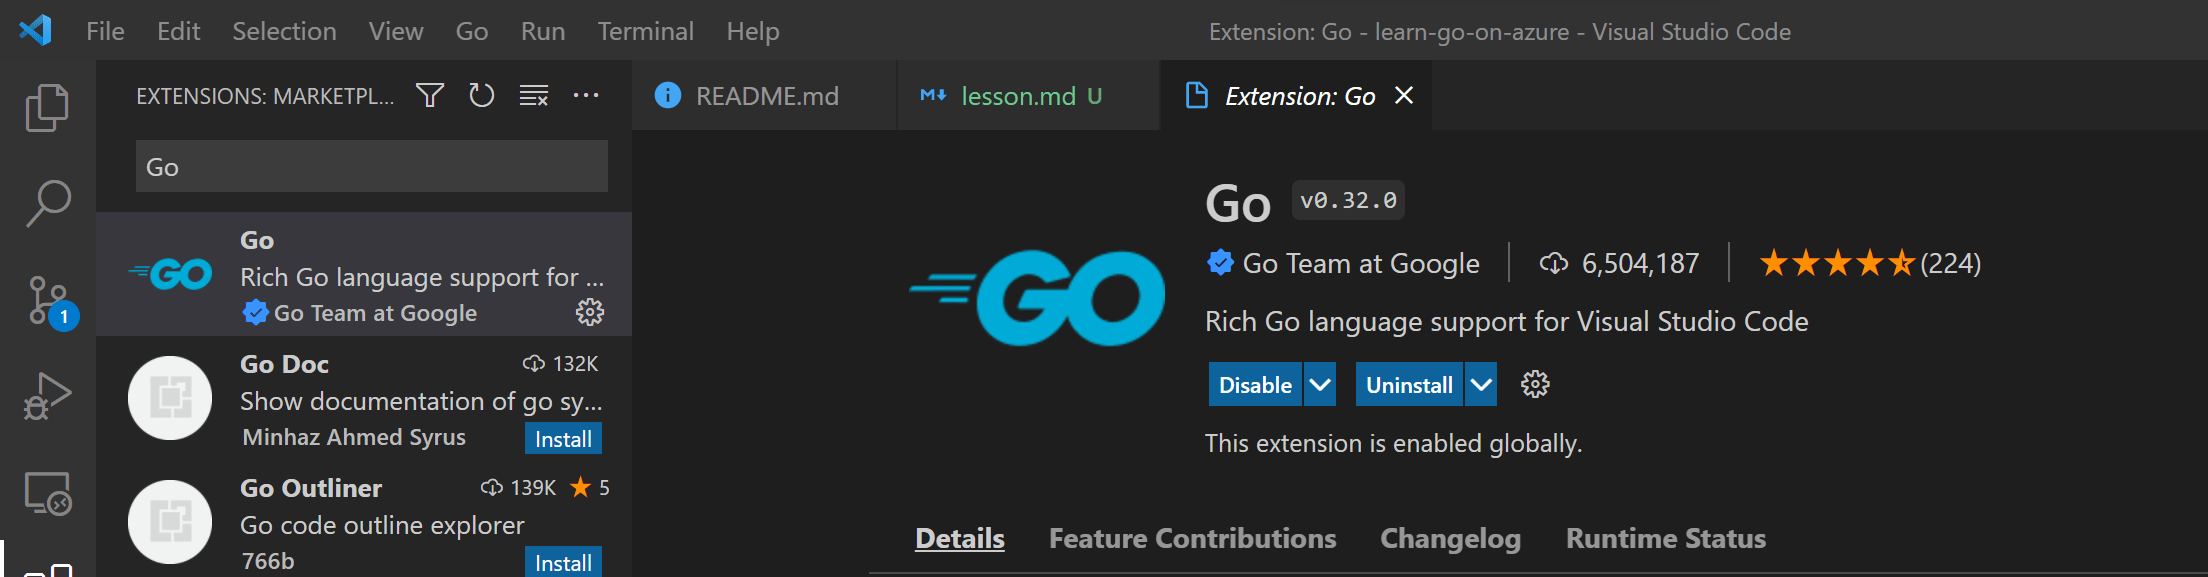Open the Remote Explorer view

coord(47,493)
